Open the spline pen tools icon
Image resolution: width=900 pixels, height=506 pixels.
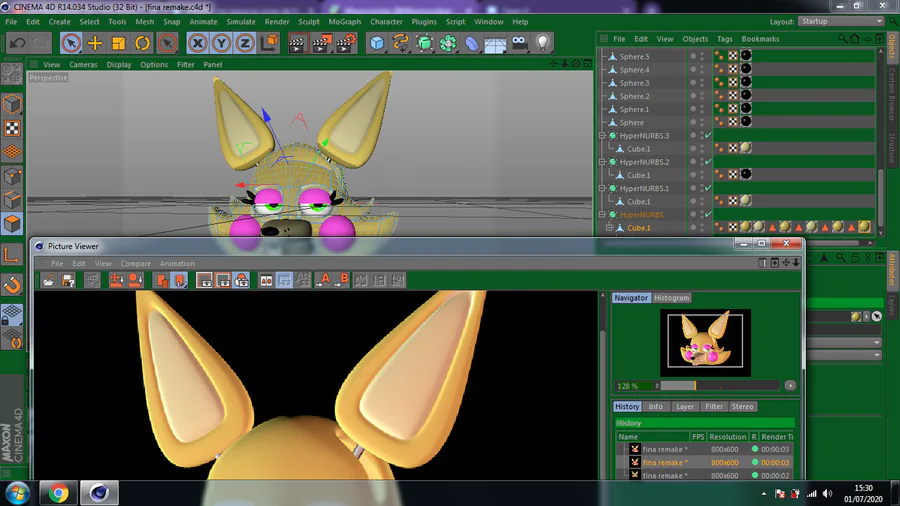pos(401,43)
